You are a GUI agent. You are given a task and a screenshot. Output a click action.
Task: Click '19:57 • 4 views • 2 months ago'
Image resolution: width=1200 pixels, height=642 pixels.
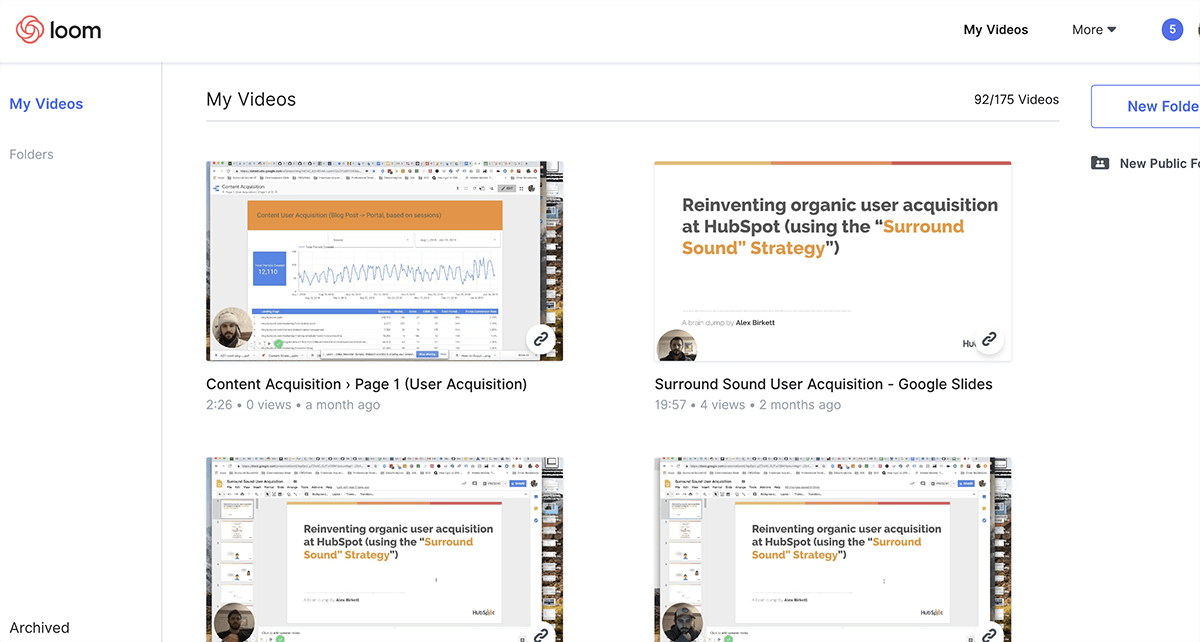(747, 405)
